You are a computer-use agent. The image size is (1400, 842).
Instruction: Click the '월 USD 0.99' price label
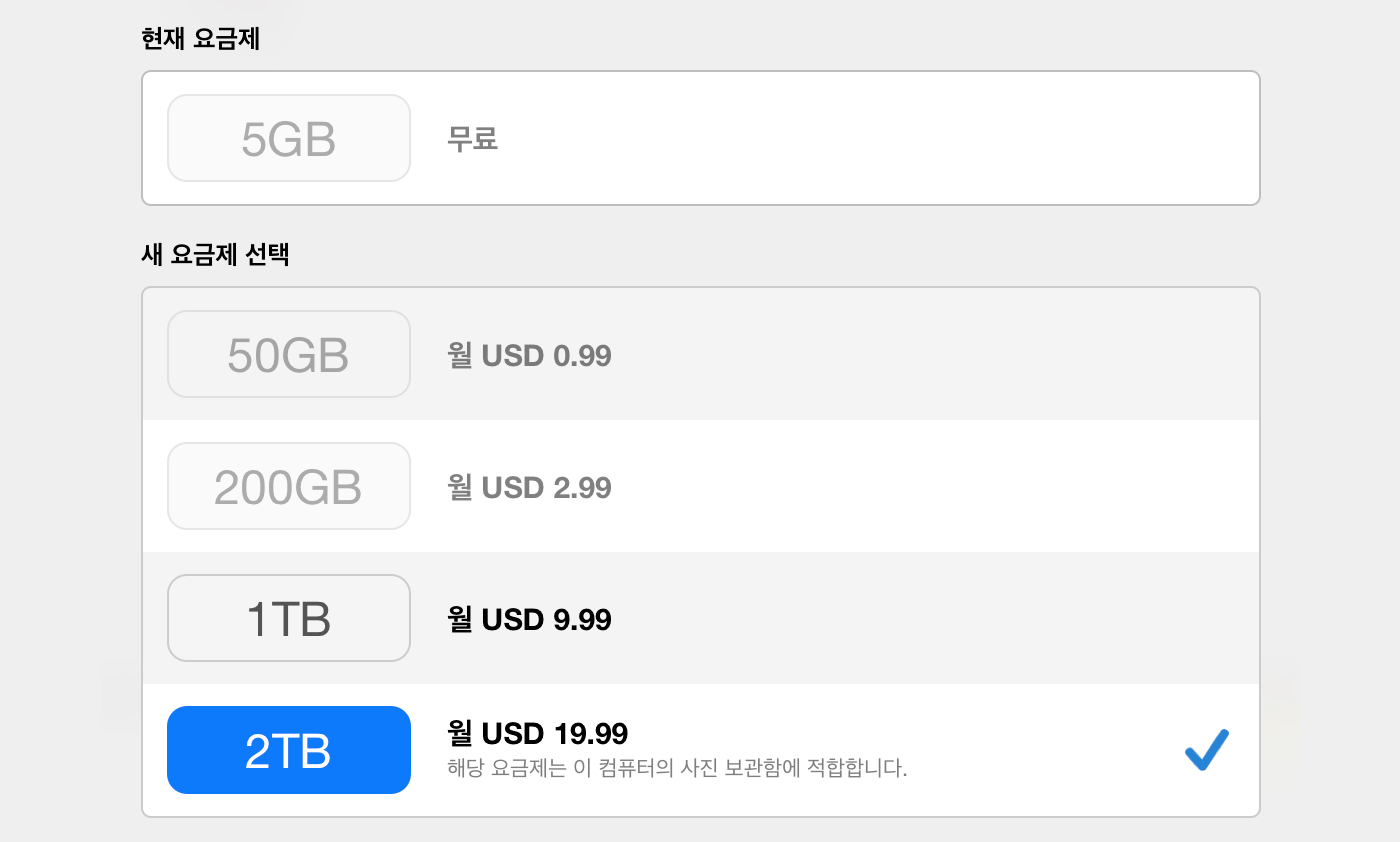[530, 355]
